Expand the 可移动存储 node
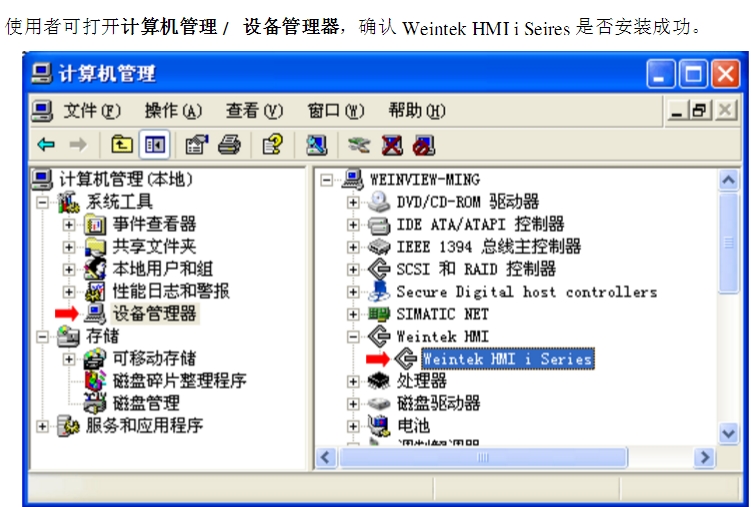The height and width of the screenshot is (507, 753). [x=69, y=359]
